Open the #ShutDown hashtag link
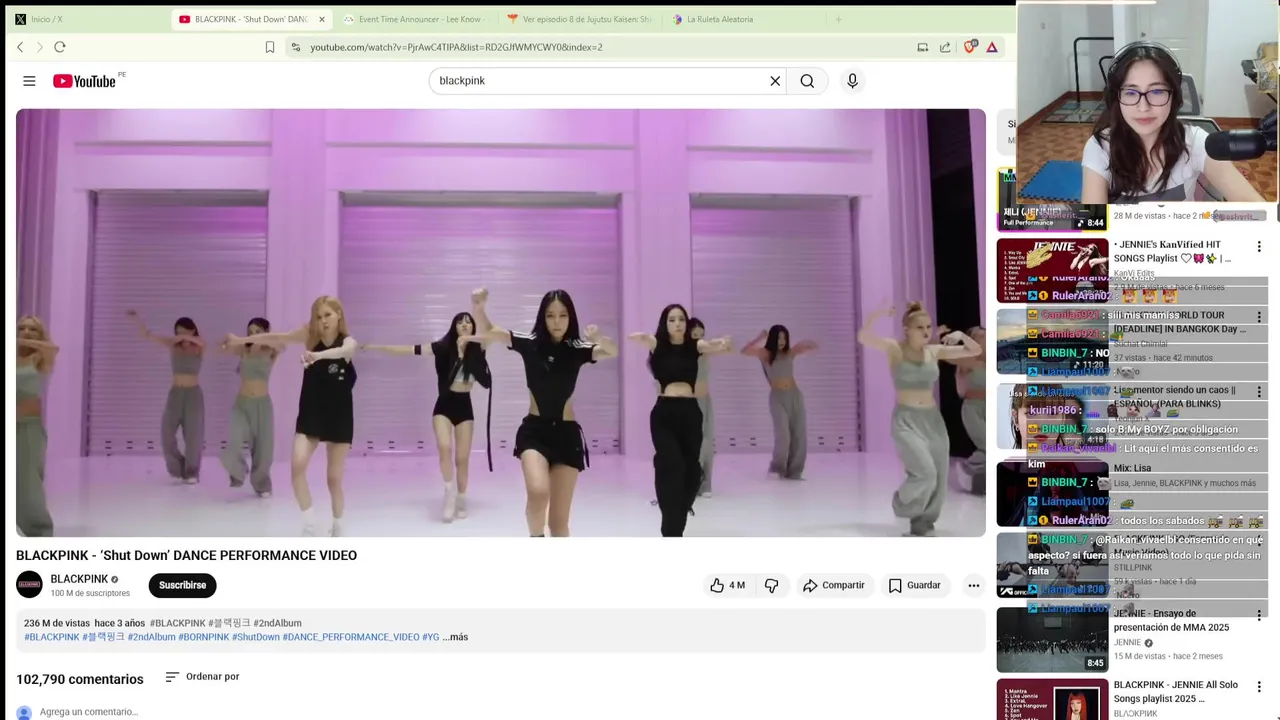Screen dimensions: 1280x720 click(256, 637)
